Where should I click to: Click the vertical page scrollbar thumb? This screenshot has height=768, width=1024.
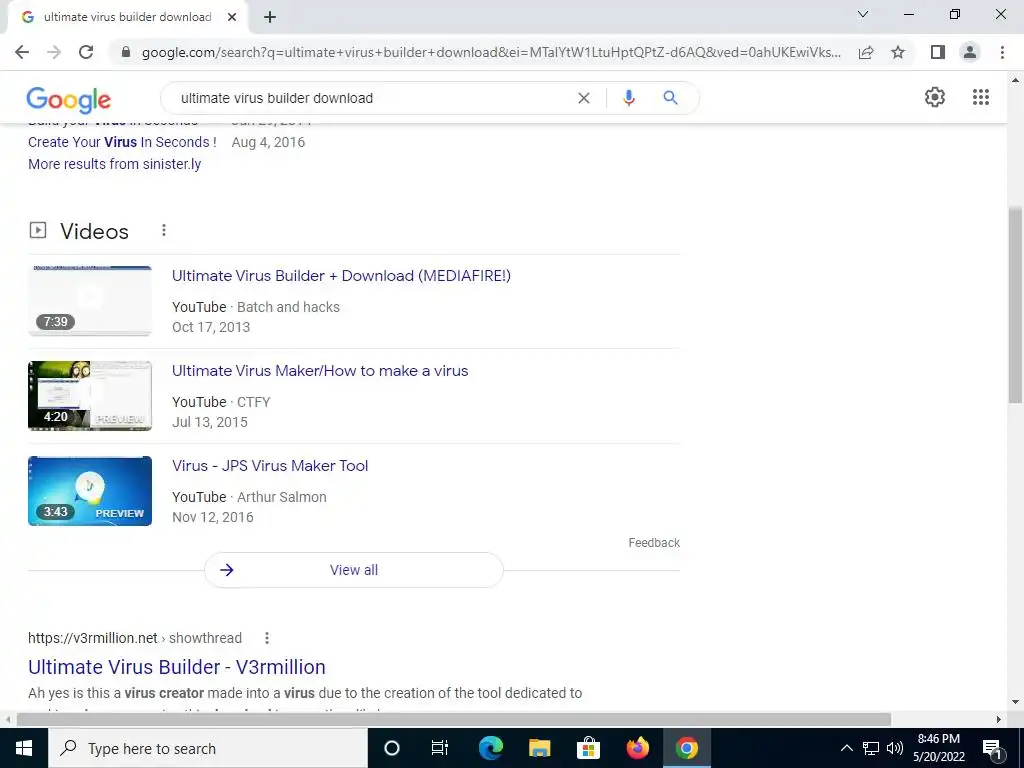[x=1016, y=306]
